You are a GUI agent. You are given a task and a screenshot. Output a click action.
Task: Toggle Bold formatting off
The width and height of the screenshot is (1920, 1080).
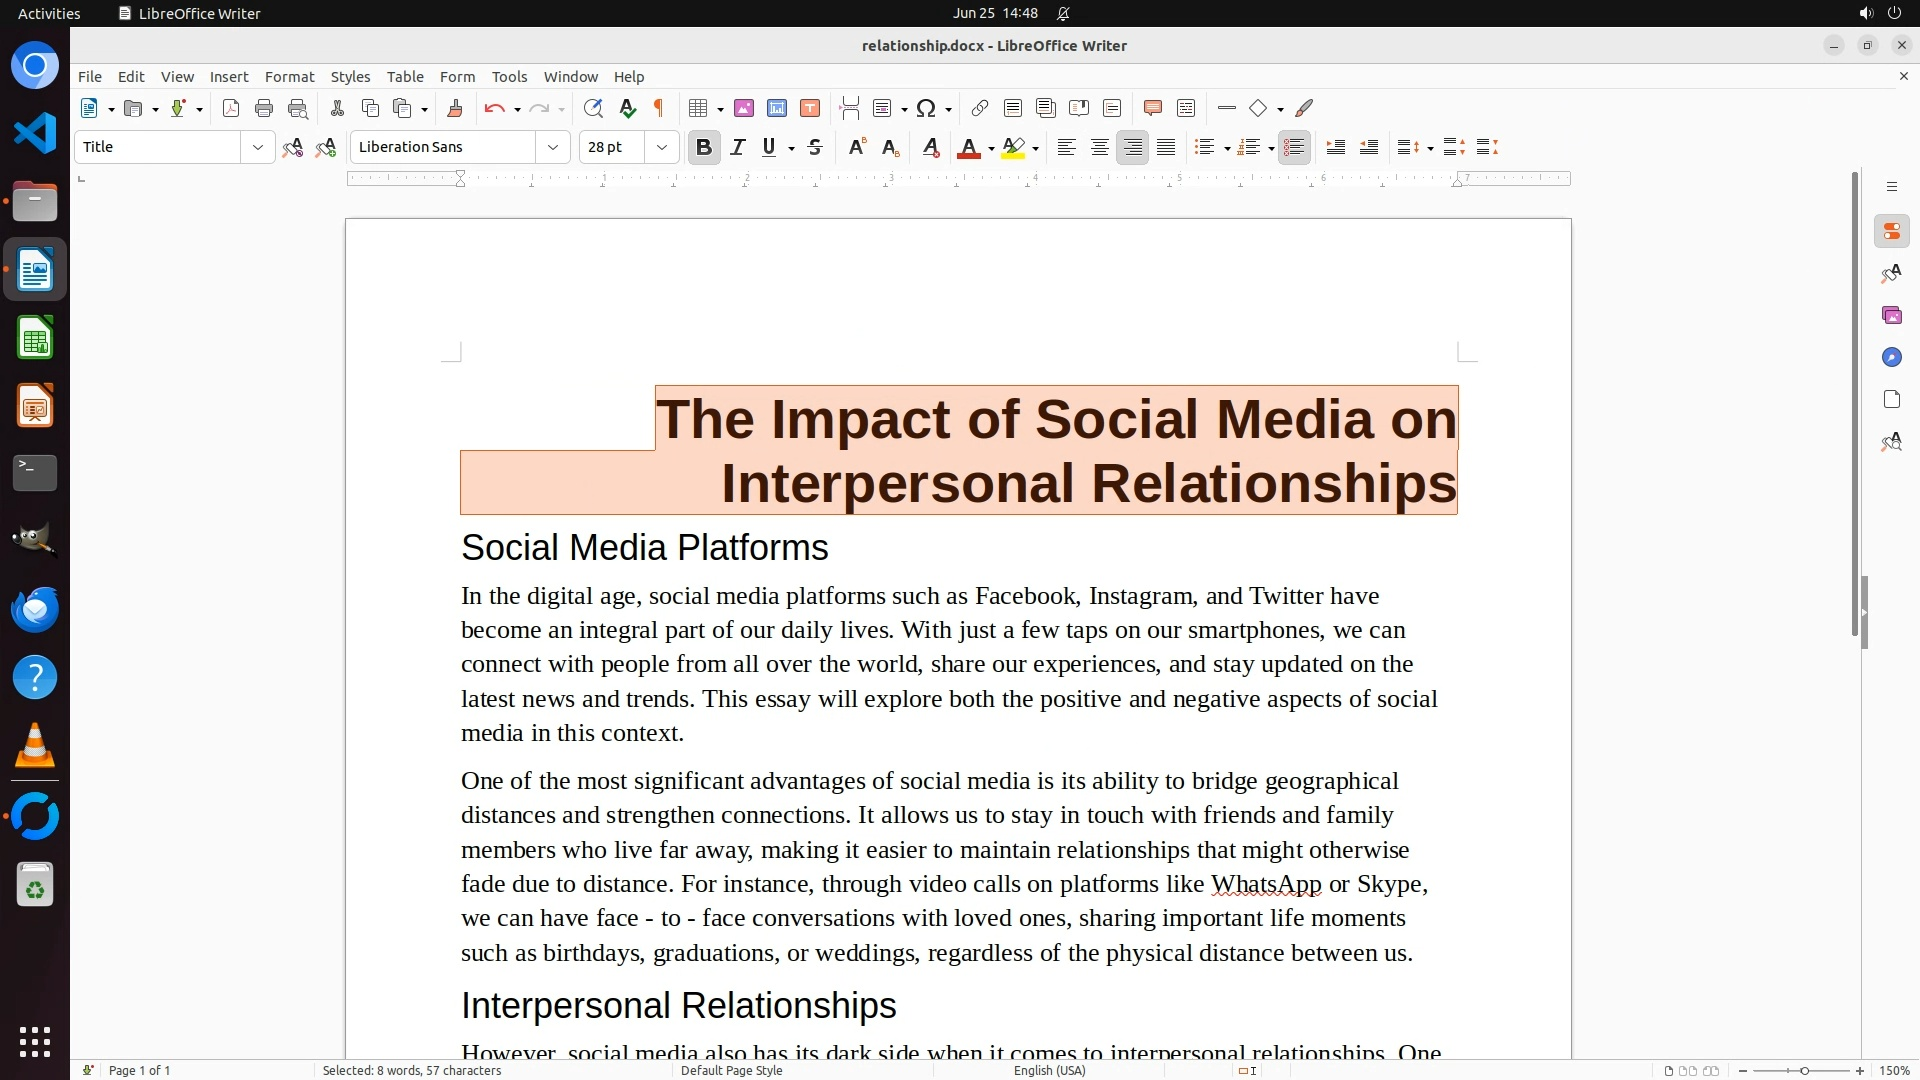(704, 147)
